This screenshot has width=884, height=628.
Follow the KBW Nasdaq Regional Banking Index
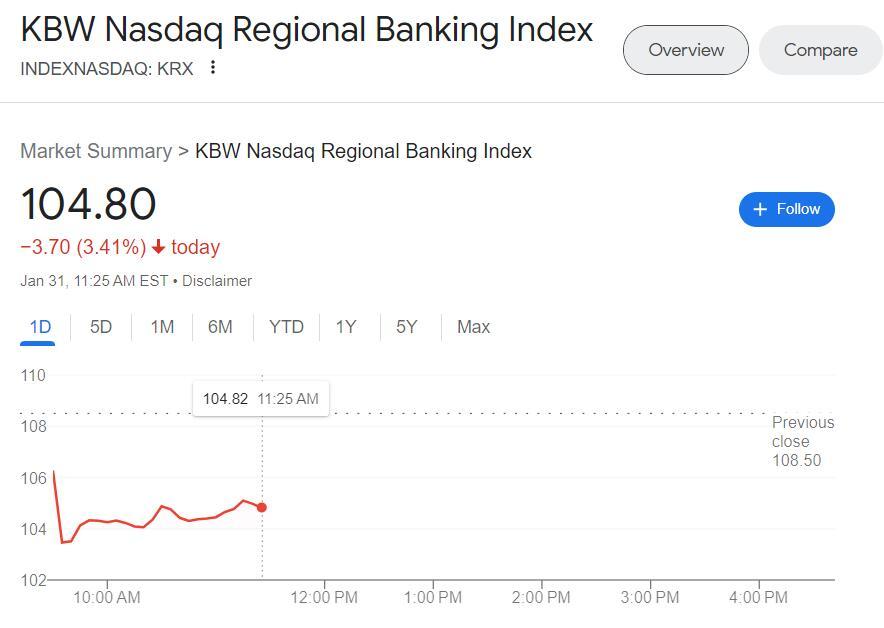click(x=786, y=209)
